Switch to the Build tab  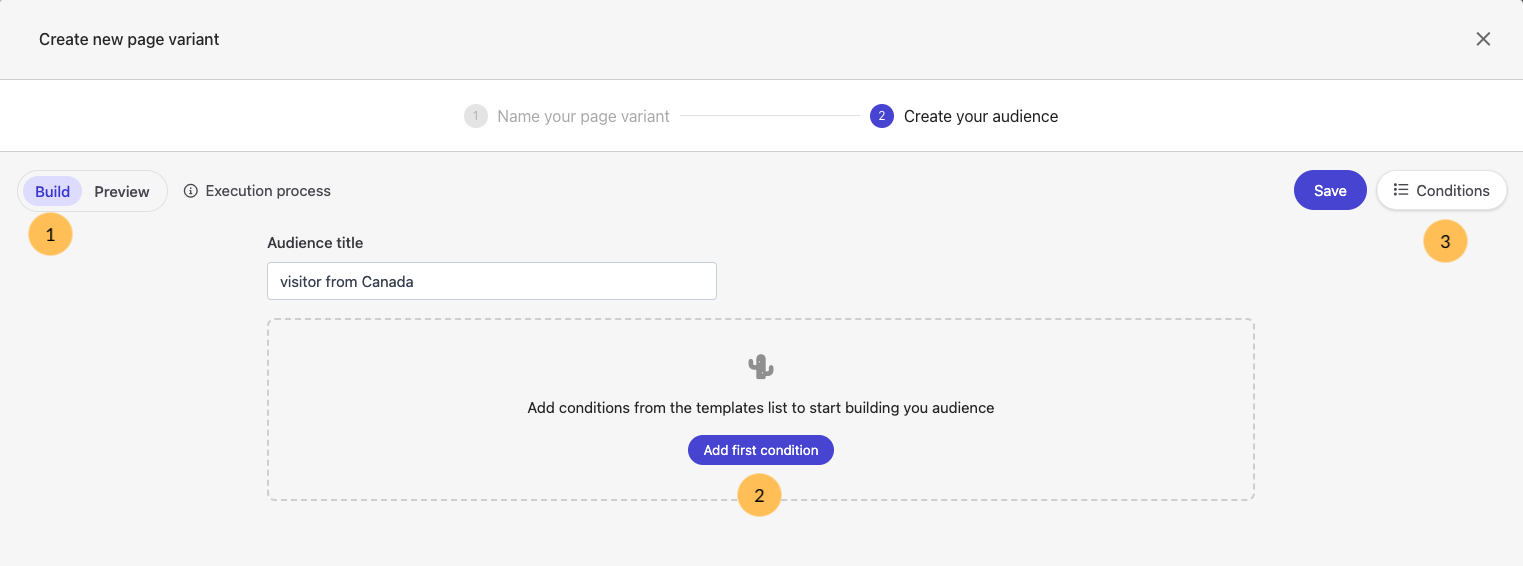pyautogui.click(x=52, y=191)
